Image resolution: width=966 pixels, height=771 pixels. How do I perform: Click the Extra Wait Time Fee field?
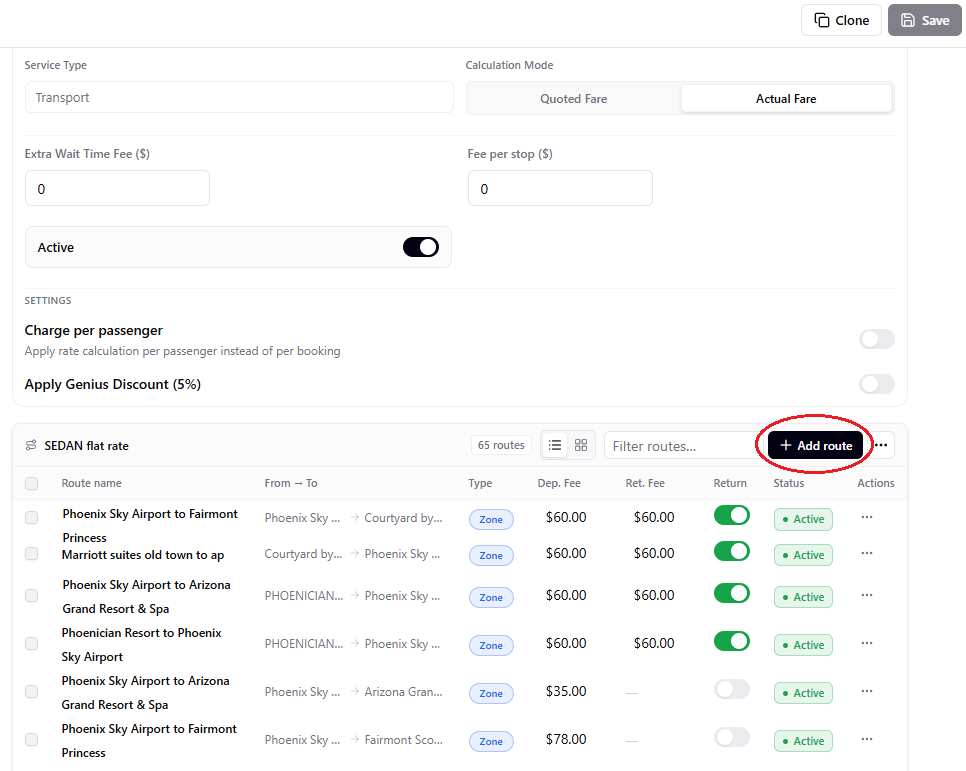pos(117,189)
